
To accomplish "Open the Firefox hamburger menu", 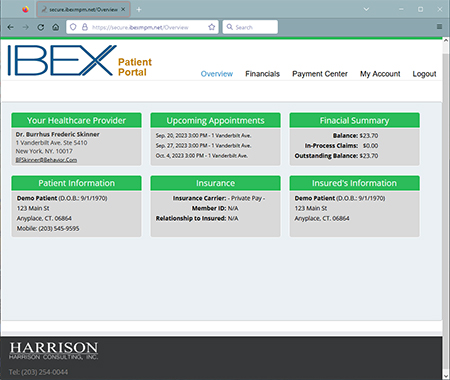I will pyautogui.click(x=439, y=26).
